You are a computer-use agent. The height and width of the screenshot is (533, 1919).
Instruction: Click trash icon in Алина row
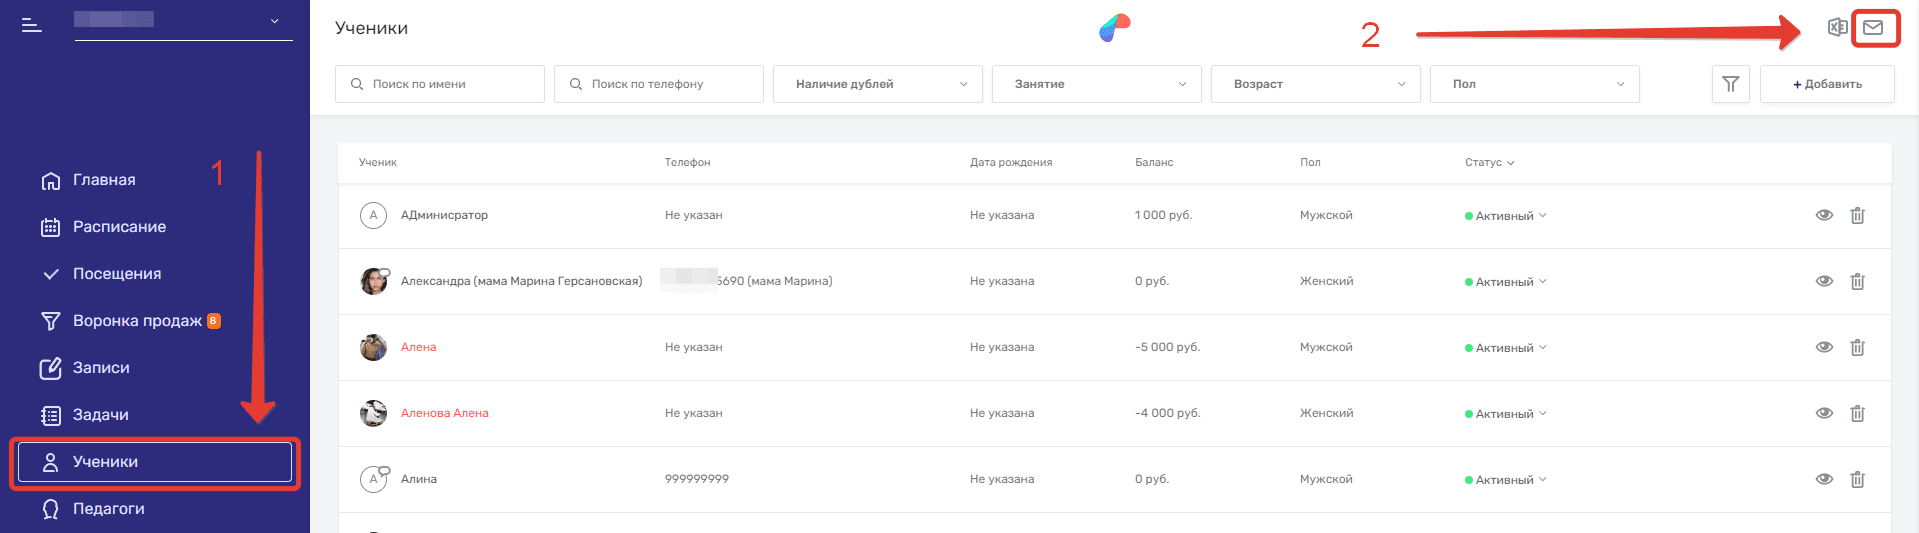tap(1857, 479)
